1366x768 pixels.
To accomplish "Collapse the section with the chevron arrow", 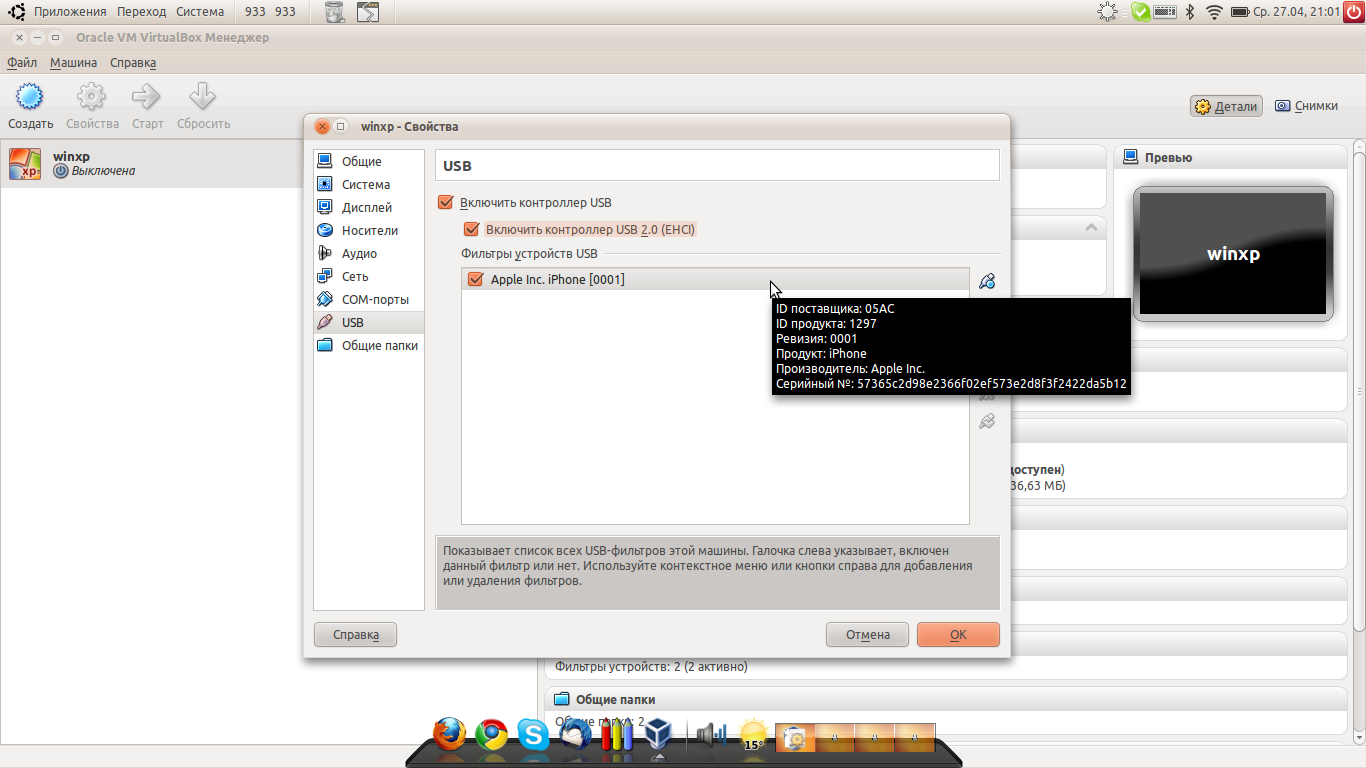I will click(x=1091, y=228).
